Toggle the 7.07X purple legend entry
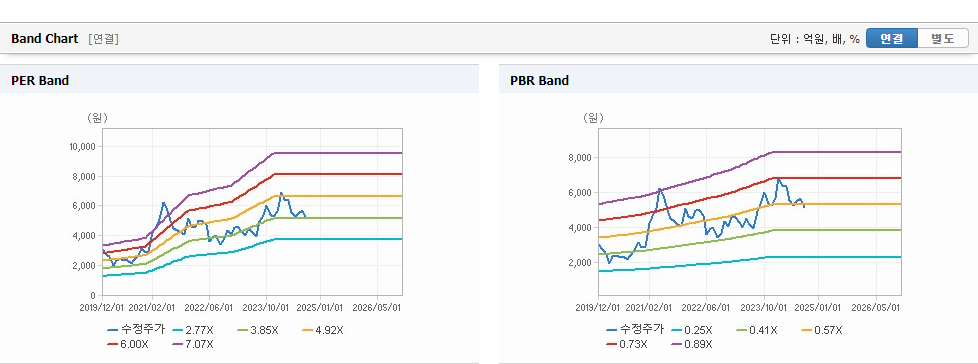Screen dimensions: 978x364 [193, 344]
